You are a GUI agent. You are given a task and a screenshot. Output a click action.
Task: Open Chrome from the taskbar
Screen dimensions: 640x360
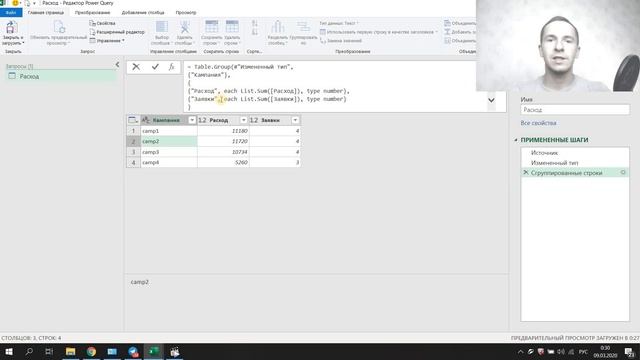[x=91, y=351]
